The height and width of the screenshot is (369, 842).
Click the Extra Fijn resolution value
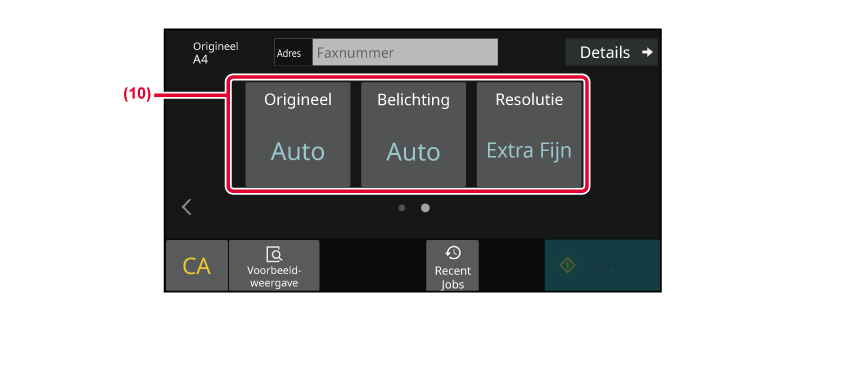[x=529, y=151]
